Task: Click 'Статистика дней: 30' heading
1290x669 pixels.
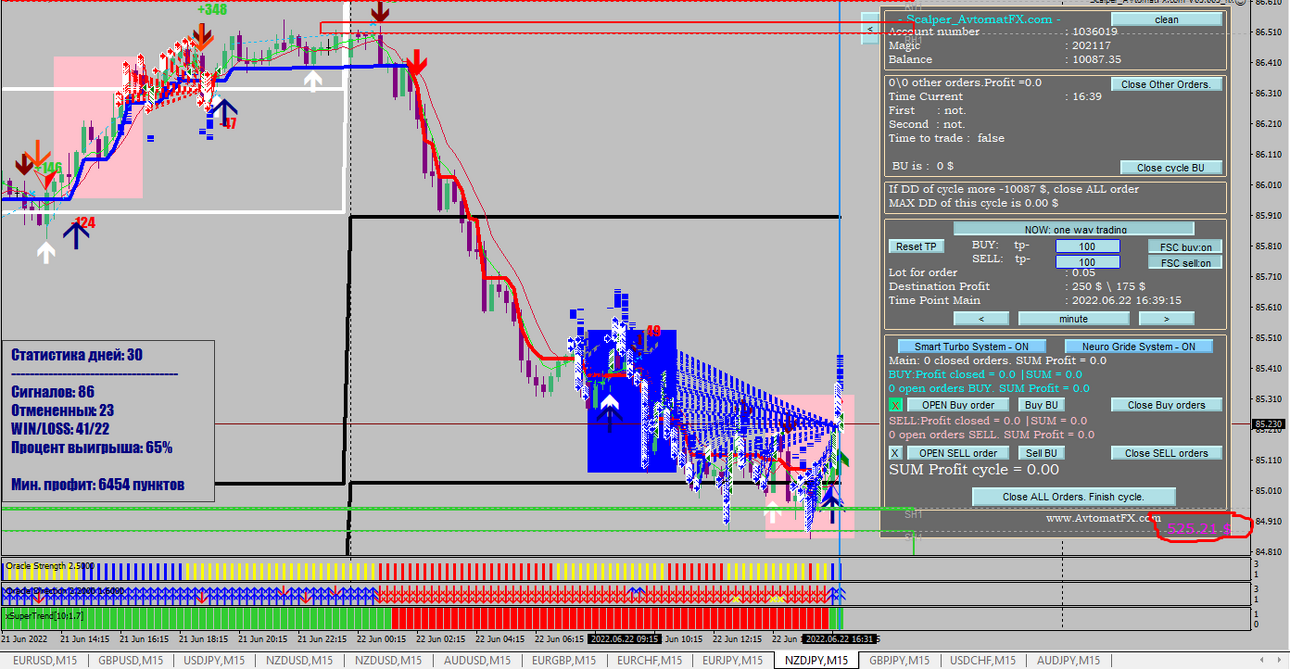Action: click(79, 355)
